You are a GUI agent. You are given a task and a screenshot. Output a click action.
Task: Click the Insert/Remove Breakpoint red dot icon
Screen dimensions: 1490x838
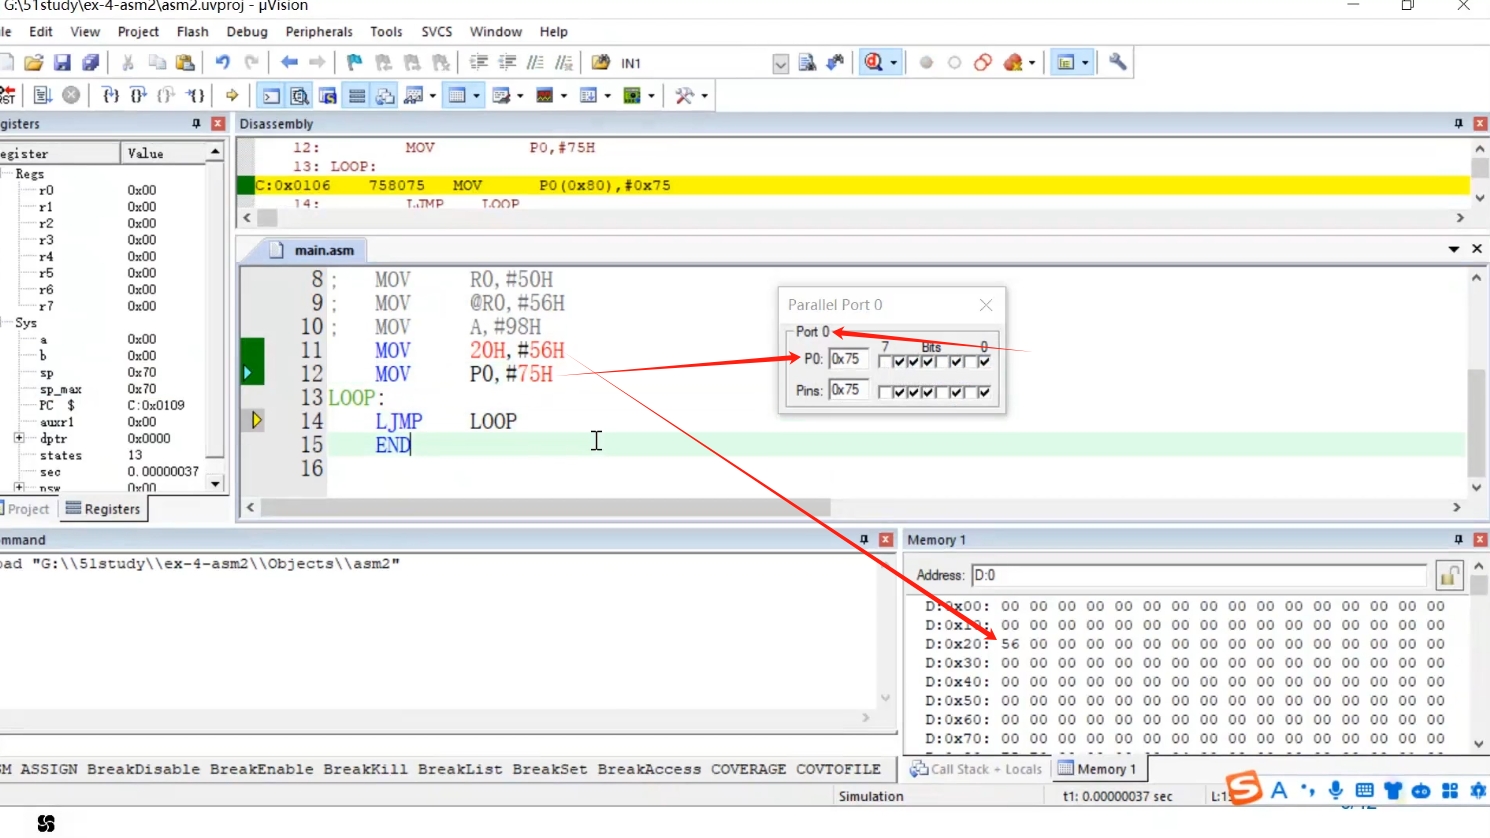pyautogui.click(x=926, y=63)
